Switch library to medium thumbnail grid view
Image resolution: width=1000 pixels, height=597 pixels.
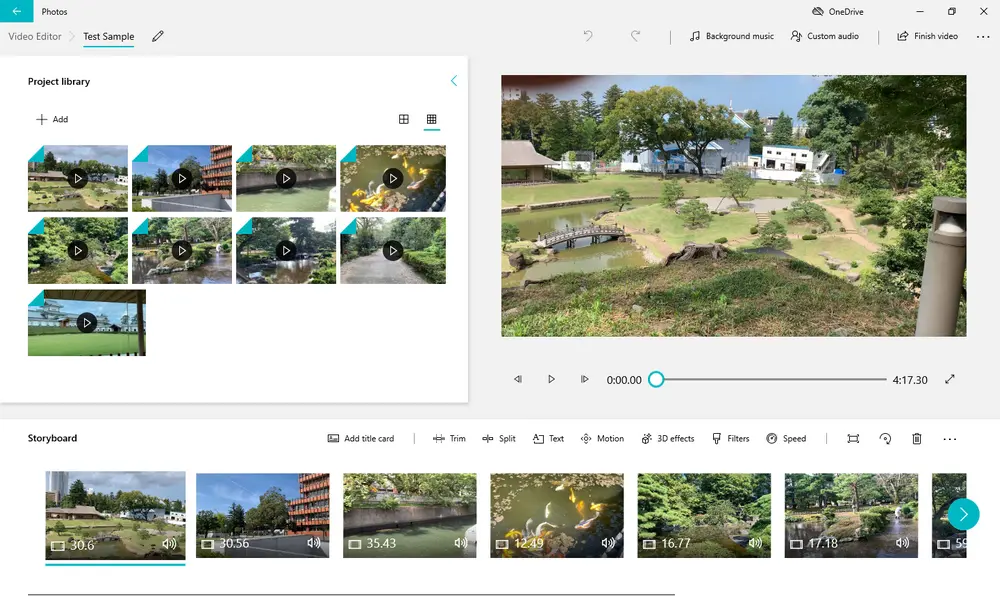[404, 119]
